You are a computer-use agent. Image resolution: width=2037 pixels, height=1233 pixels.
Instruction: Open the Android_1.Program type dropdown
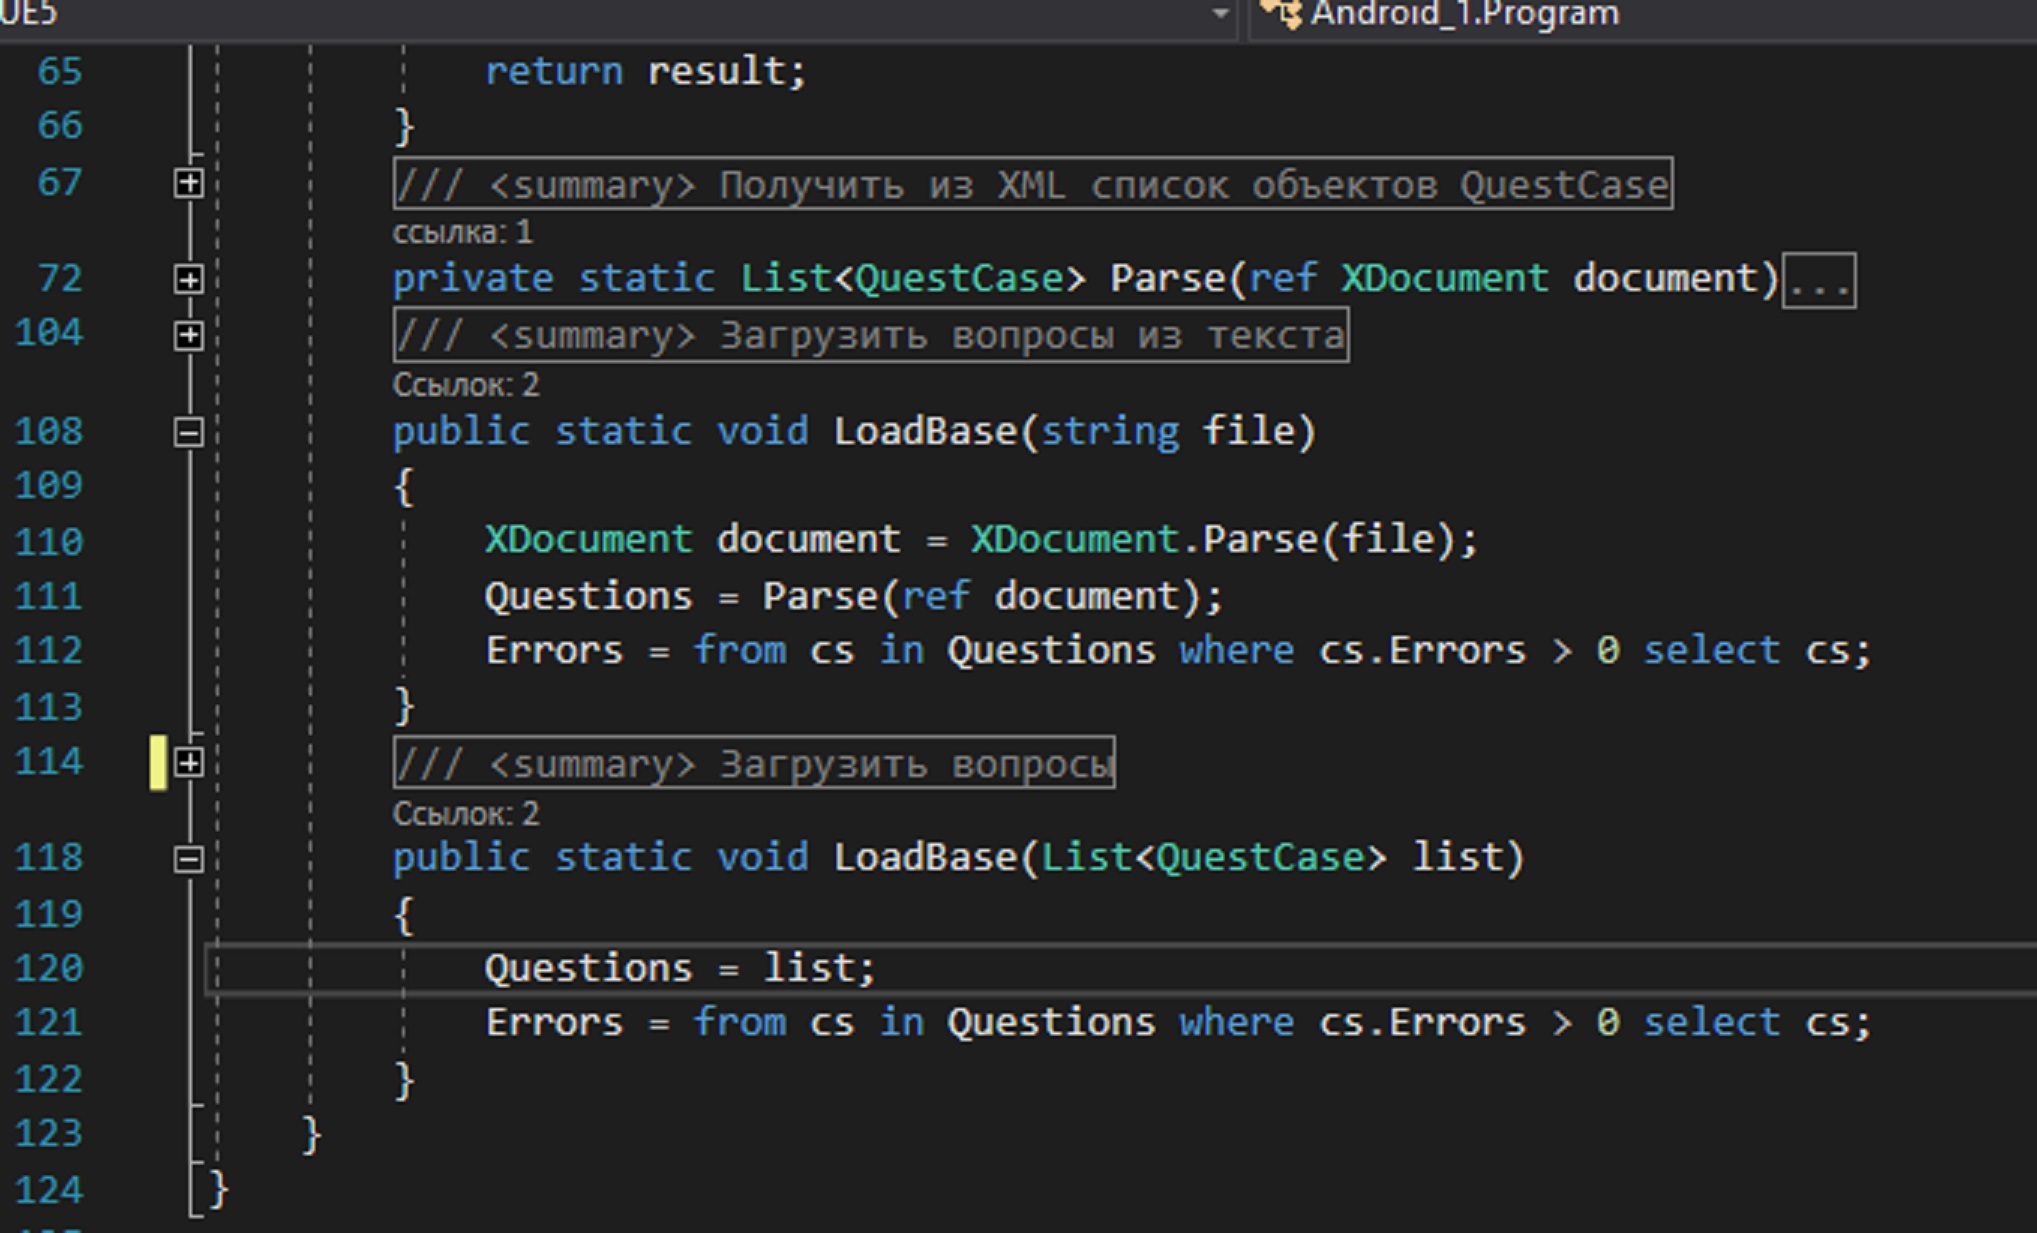[1464, 13]
